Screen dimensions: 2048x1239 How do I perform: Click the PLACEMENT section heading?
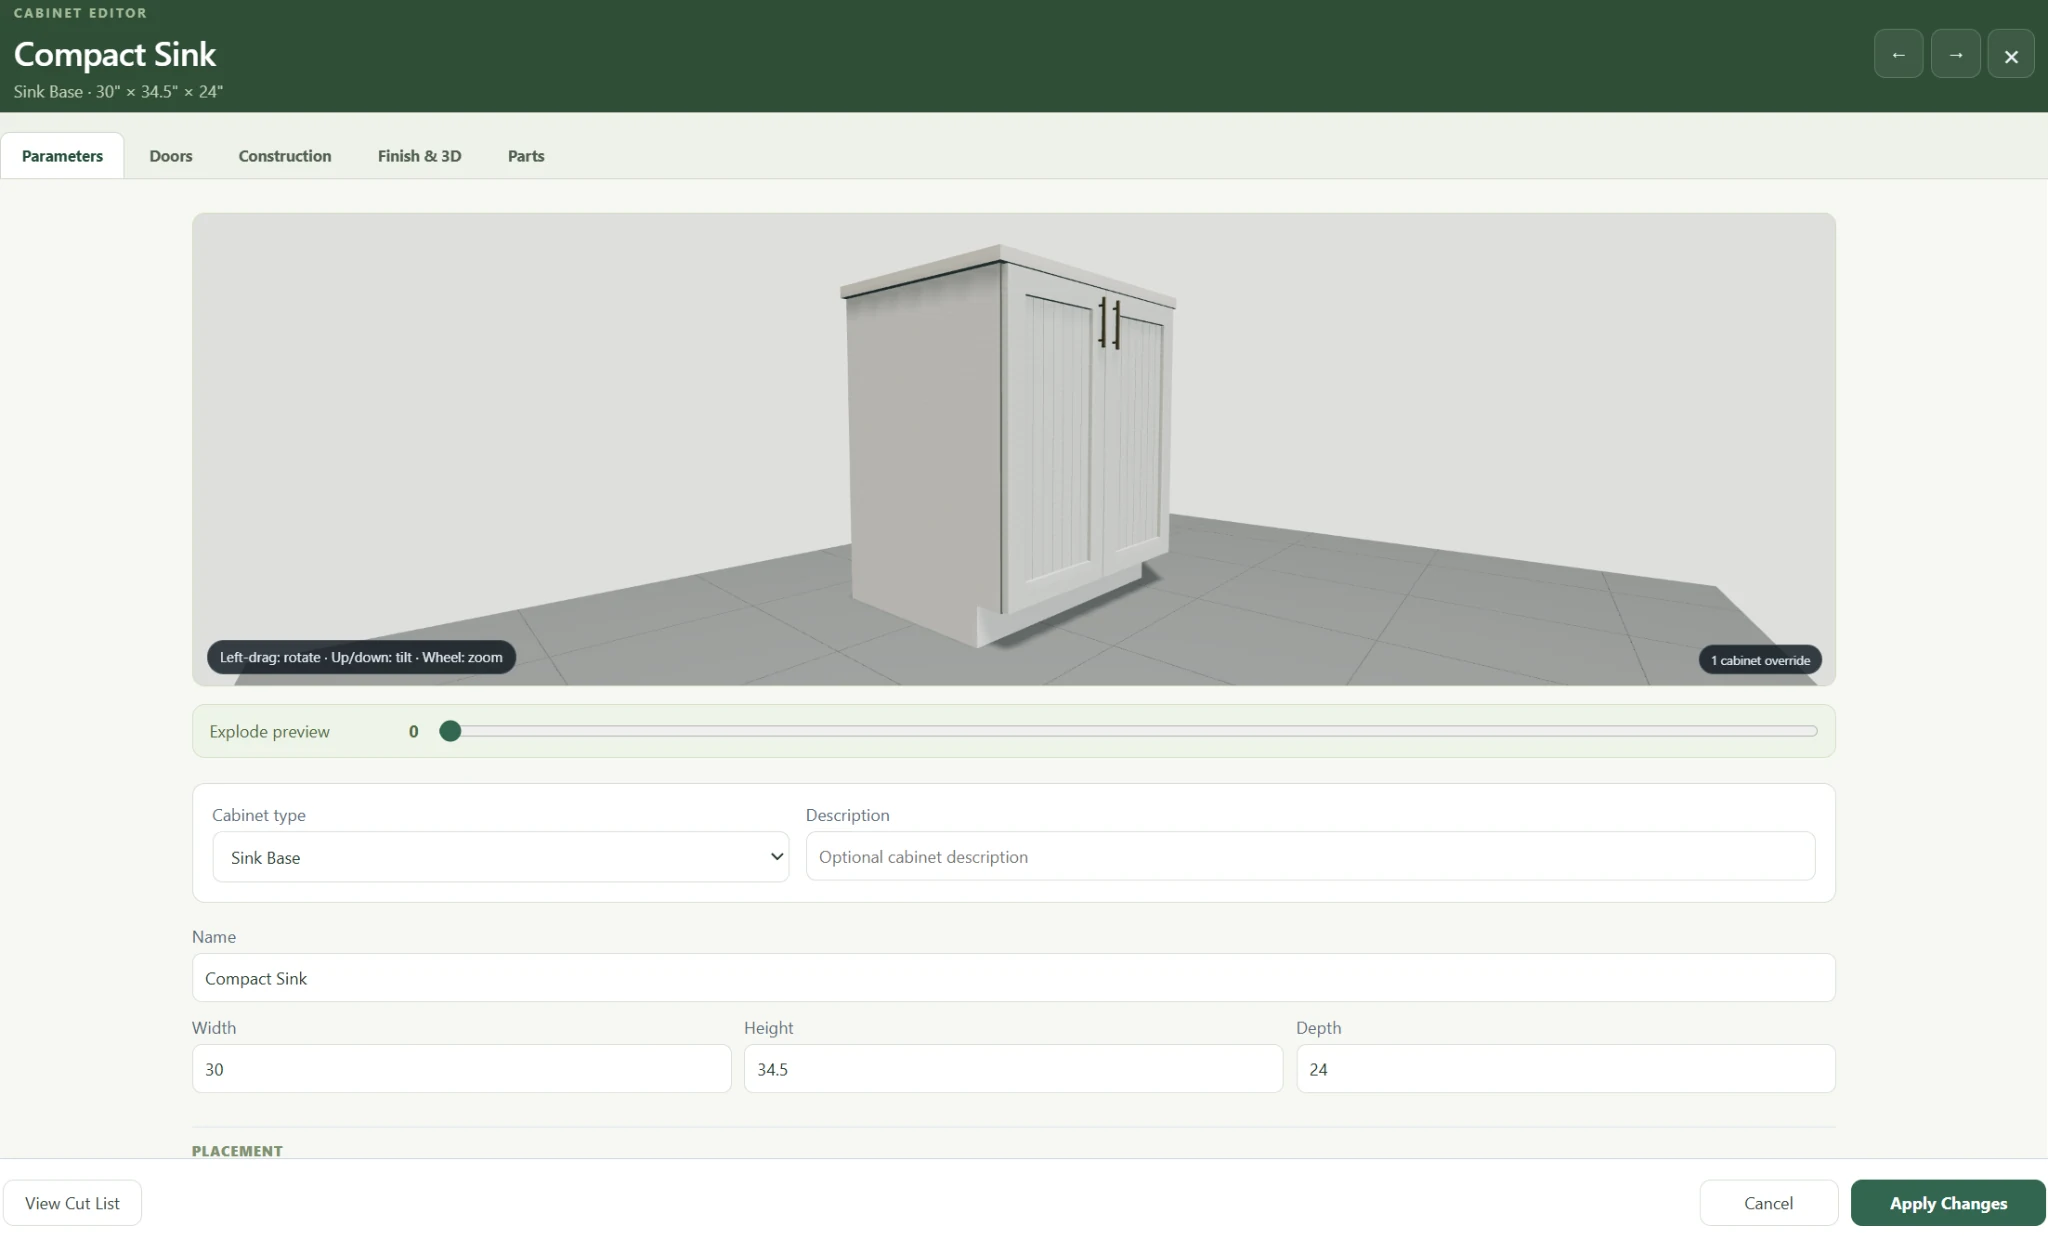237,1151
